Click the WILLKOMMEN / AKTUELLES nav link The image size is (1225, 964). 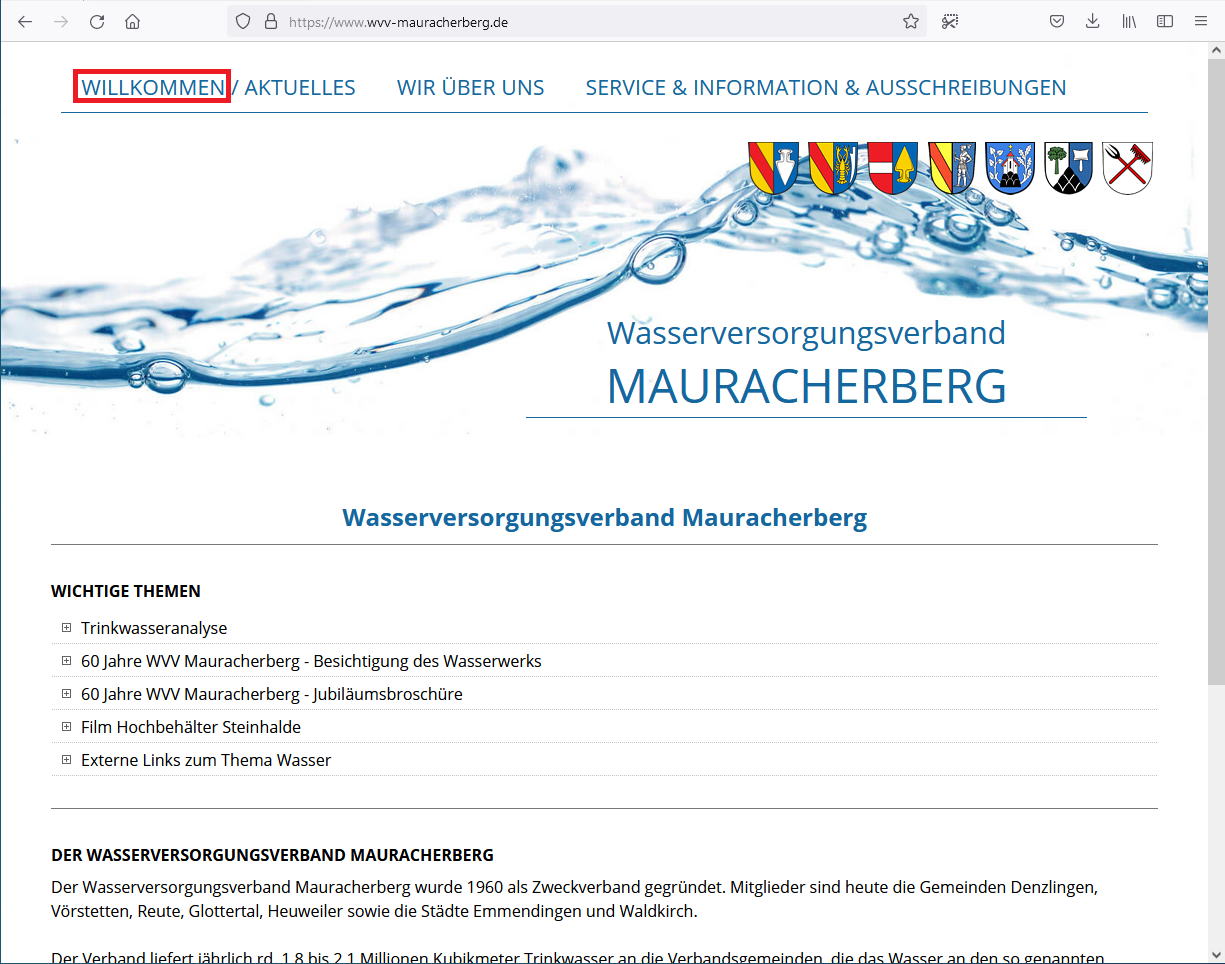[218, 88]
